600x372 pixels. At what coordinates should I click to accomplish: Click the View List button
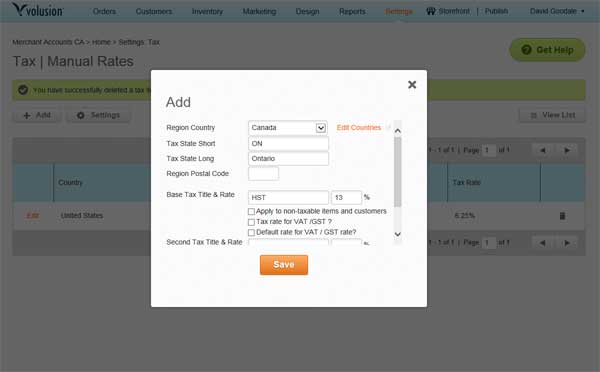point(552,115)
